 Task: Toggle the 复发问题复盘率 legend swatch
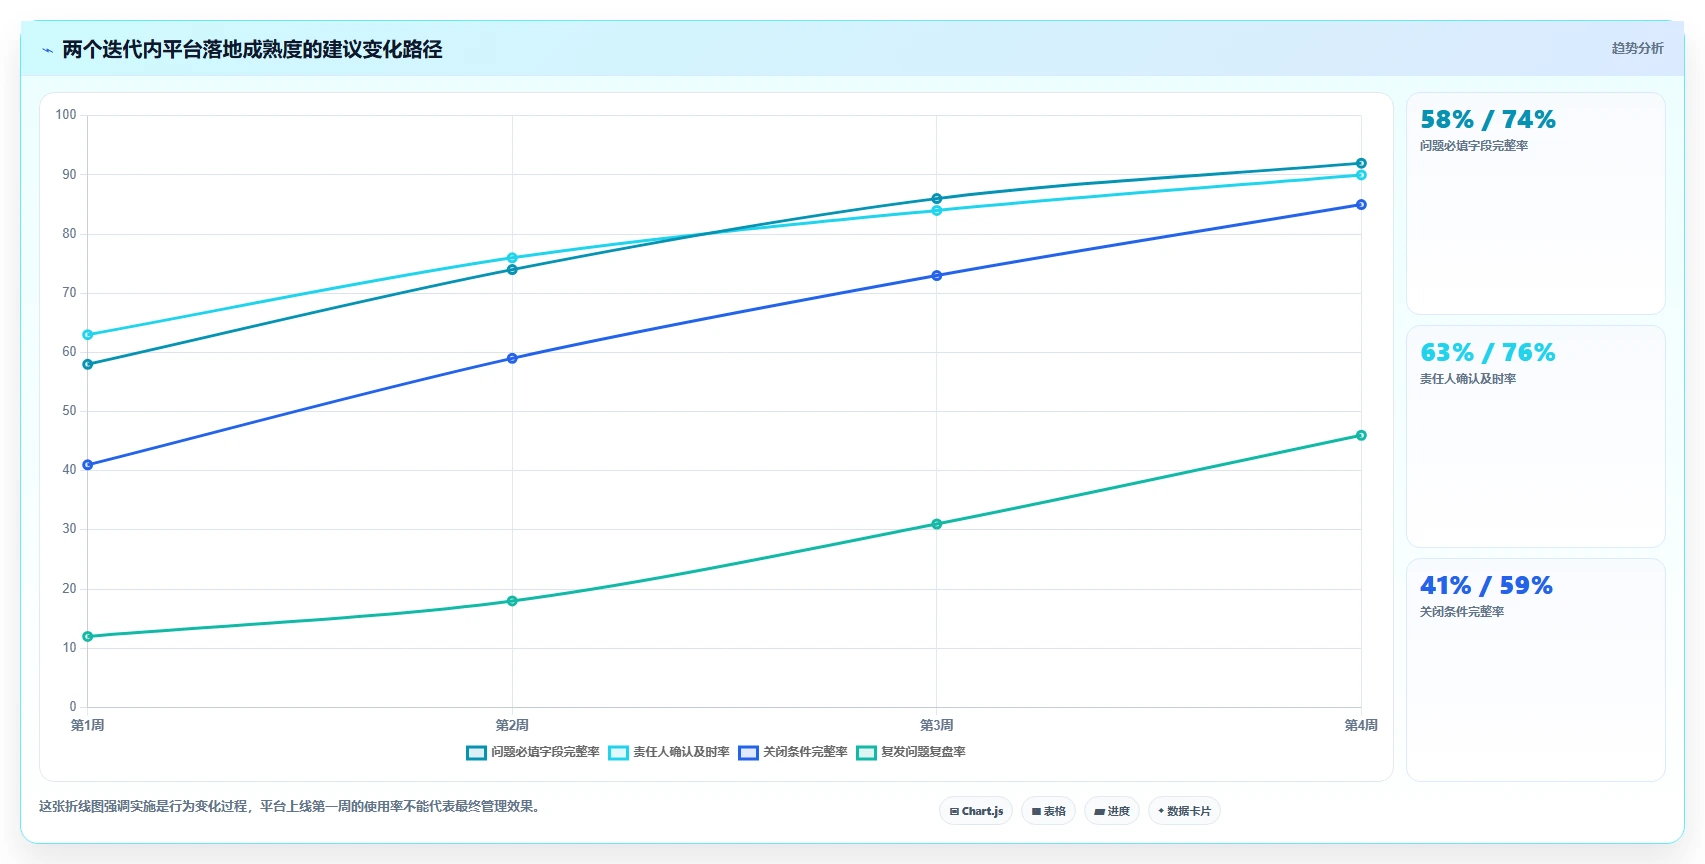pyautogui.click(x=866, y=753)
